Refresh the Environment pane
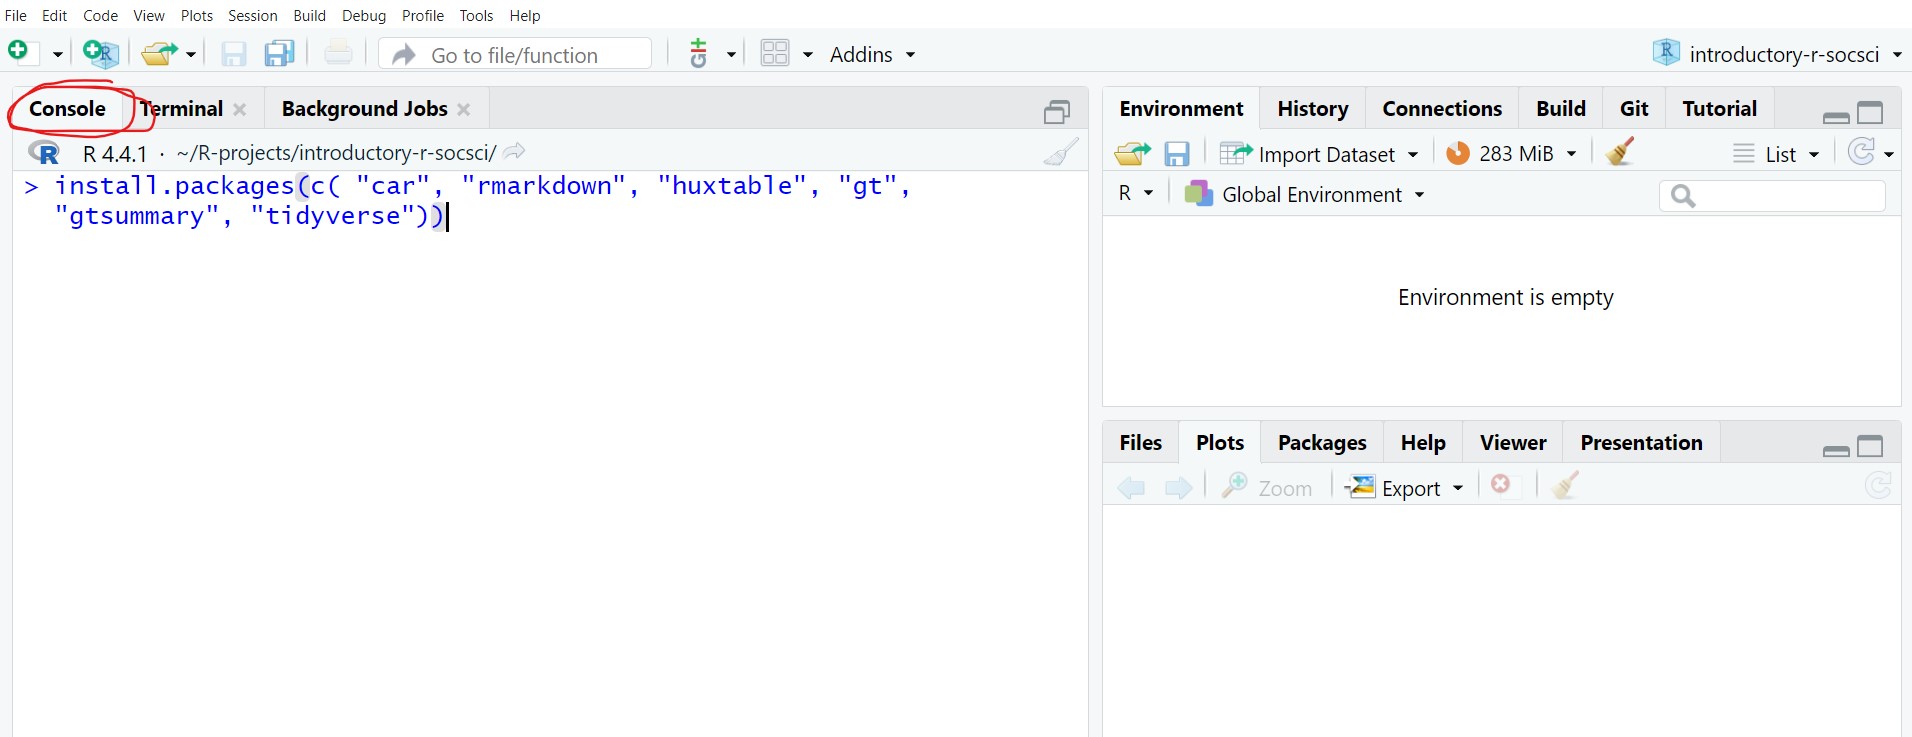Viewport: 1912px width, 737px height. [1861, 152]
